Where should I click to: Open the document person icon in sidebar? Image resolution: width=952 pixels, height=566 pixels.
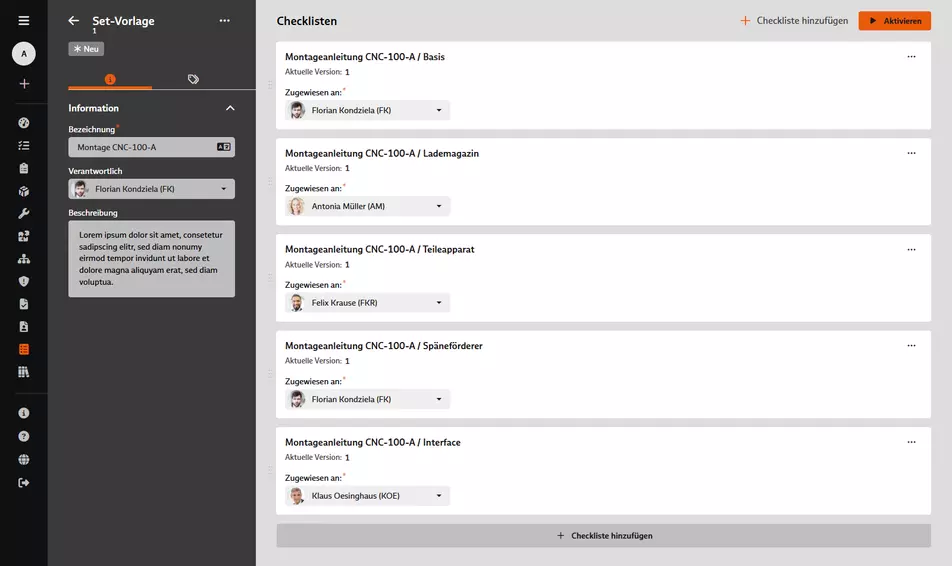click(24, 327)
